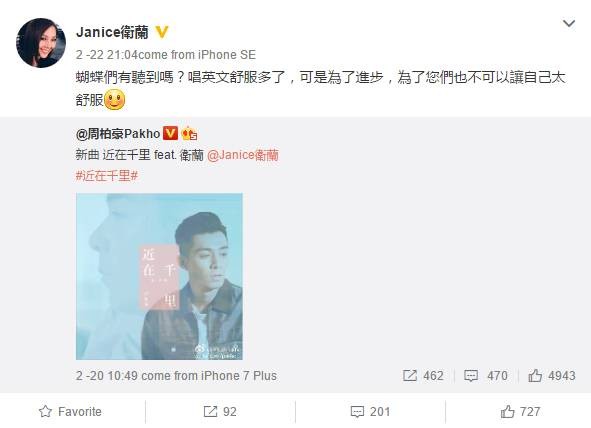Open the #近在千里# hashtag topic
The height and width of the screenshot is (428, 591).
pyautogui.click(x=107, y=176)
